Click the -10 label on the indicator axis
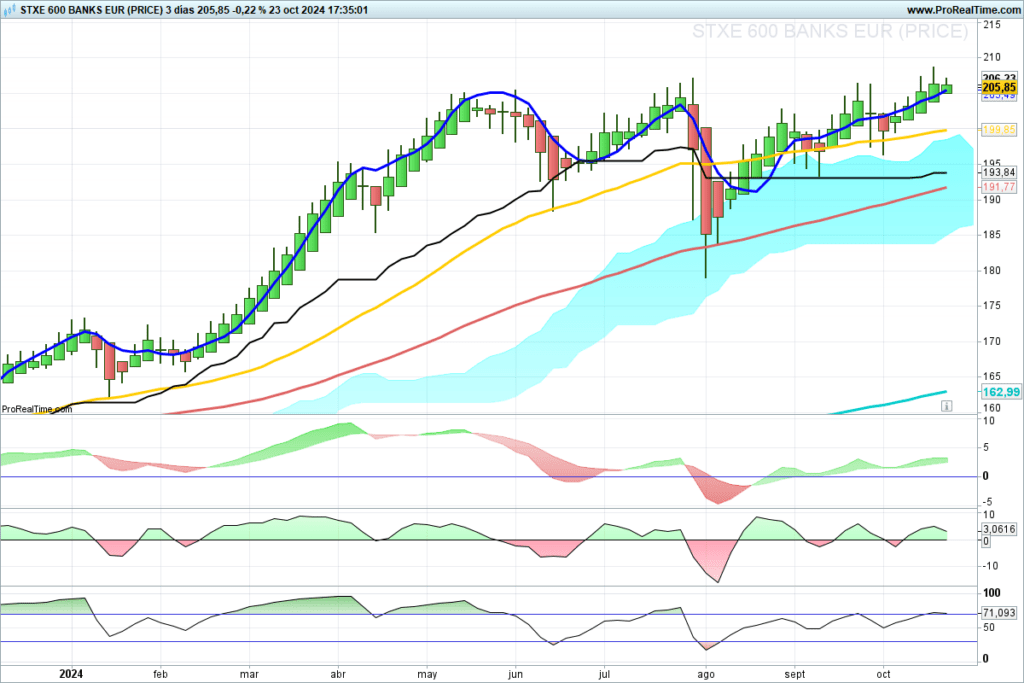This screenshot has width=1024, height=683. click(990, 565)
